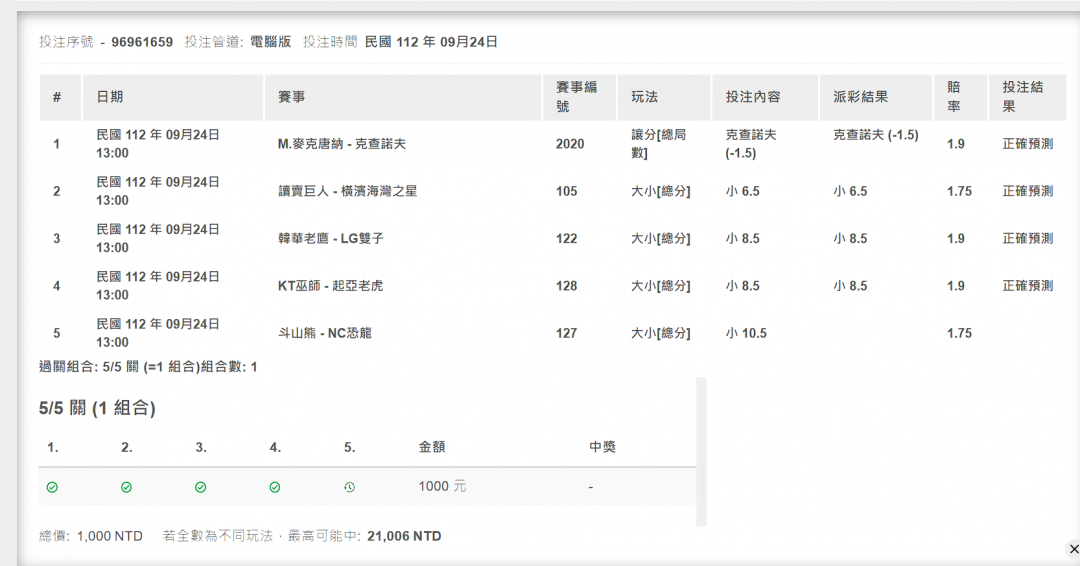This screenshot has width=1080, height=566.
Task: Click event number 2020
Action: [570, 144]
